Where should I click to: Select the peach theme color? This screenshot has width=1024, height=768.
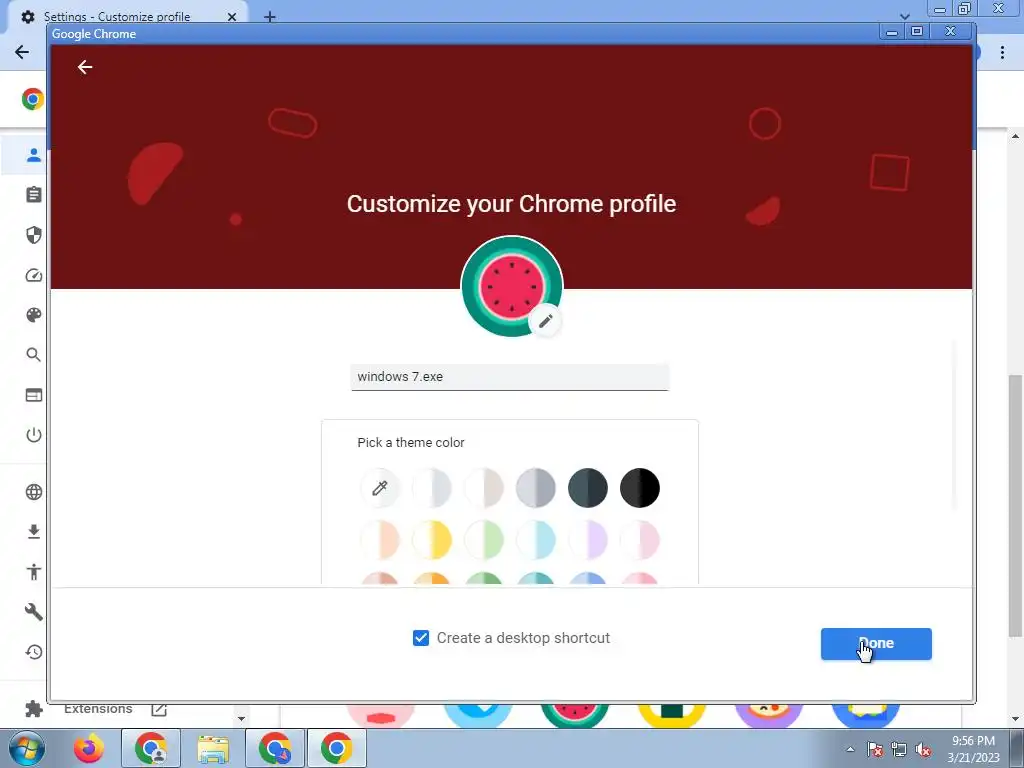pos(379,540)
